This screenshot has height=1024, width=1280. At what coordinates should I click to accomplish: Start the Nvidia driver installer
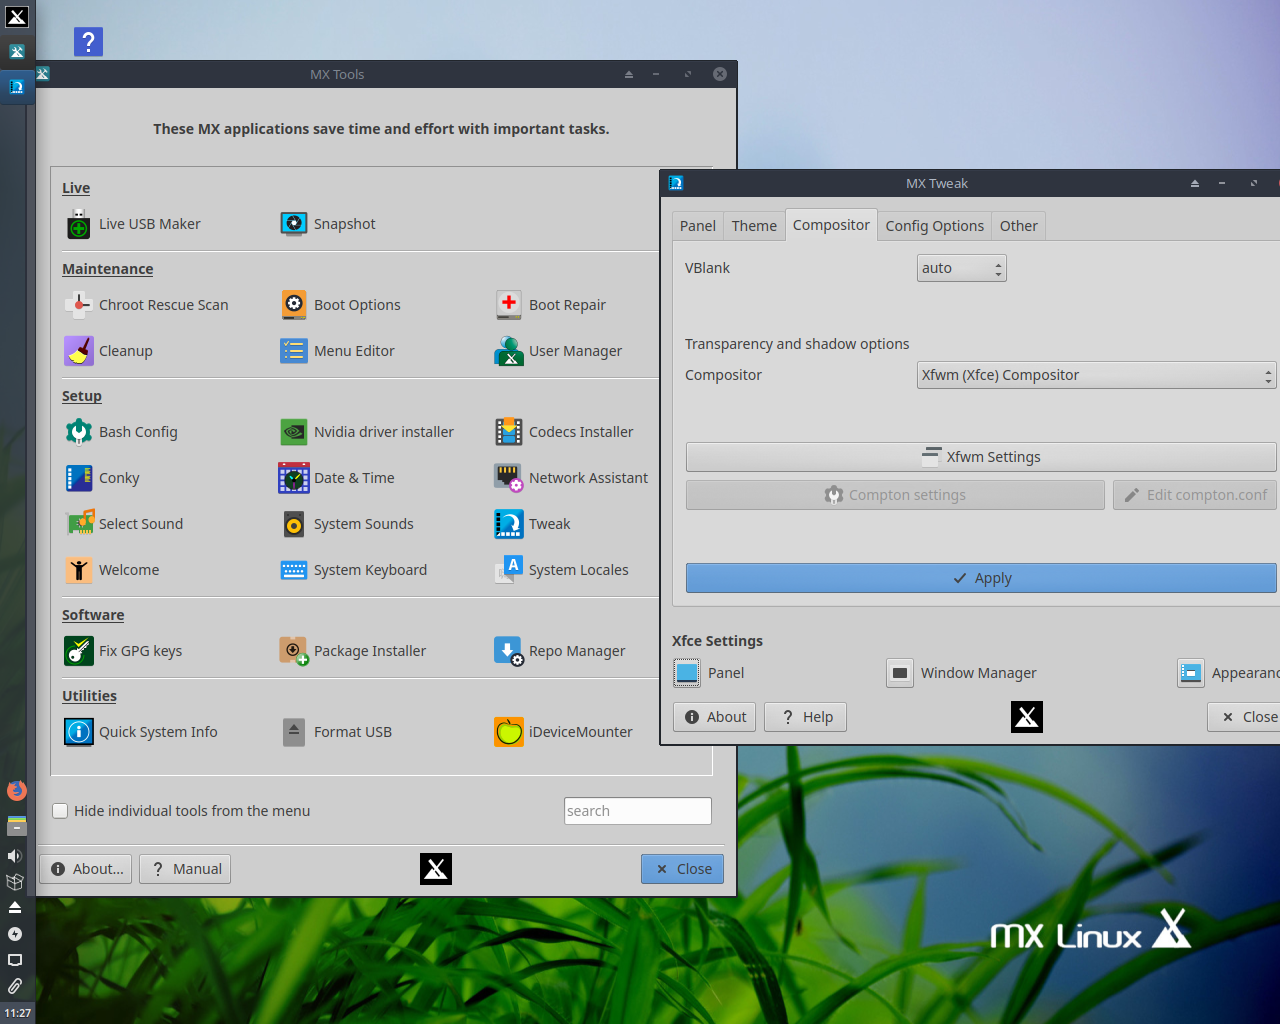383,431
